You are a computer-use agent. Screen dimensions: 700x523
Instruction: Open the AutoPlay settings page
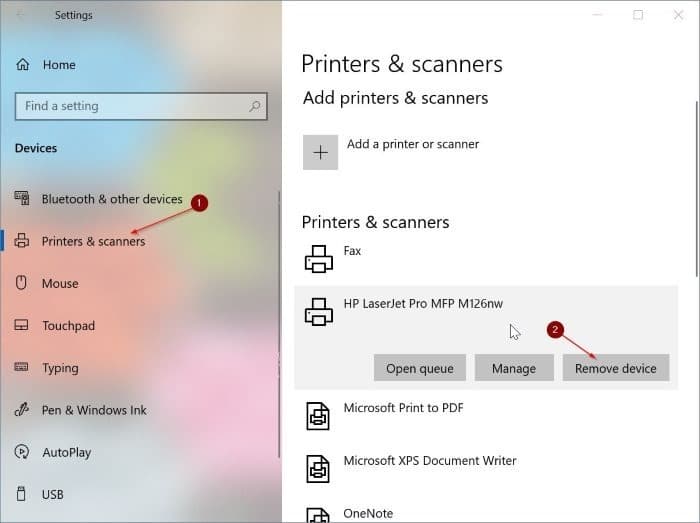[67, 452]
